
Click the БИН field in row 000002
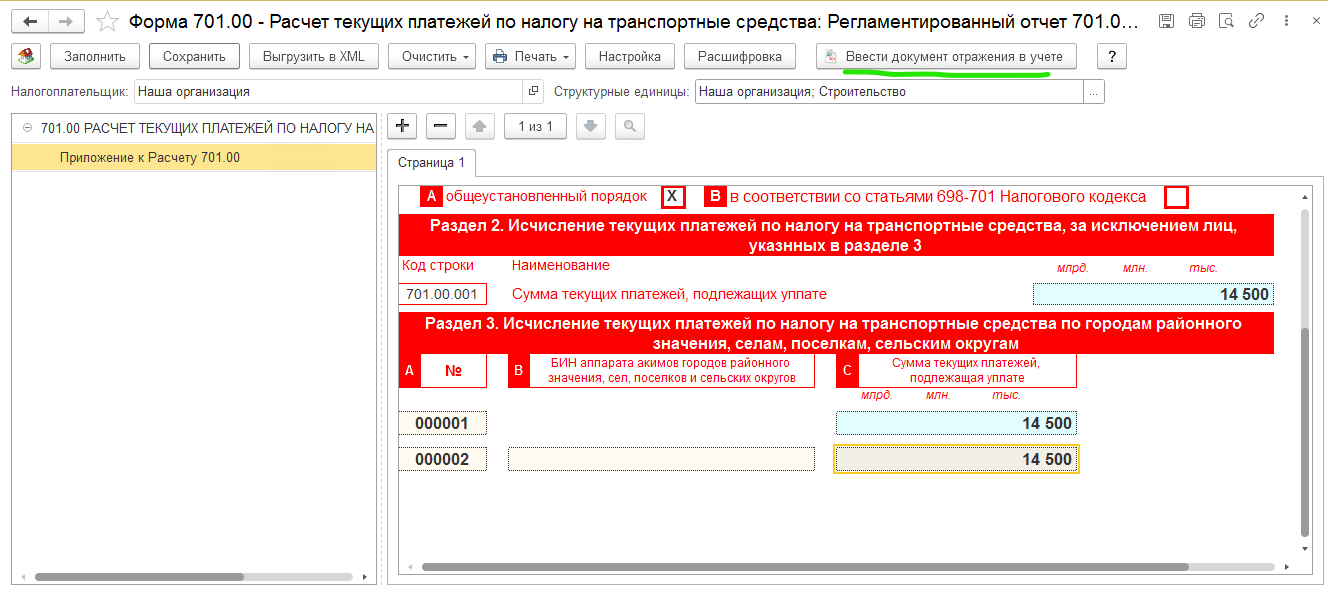661,459
